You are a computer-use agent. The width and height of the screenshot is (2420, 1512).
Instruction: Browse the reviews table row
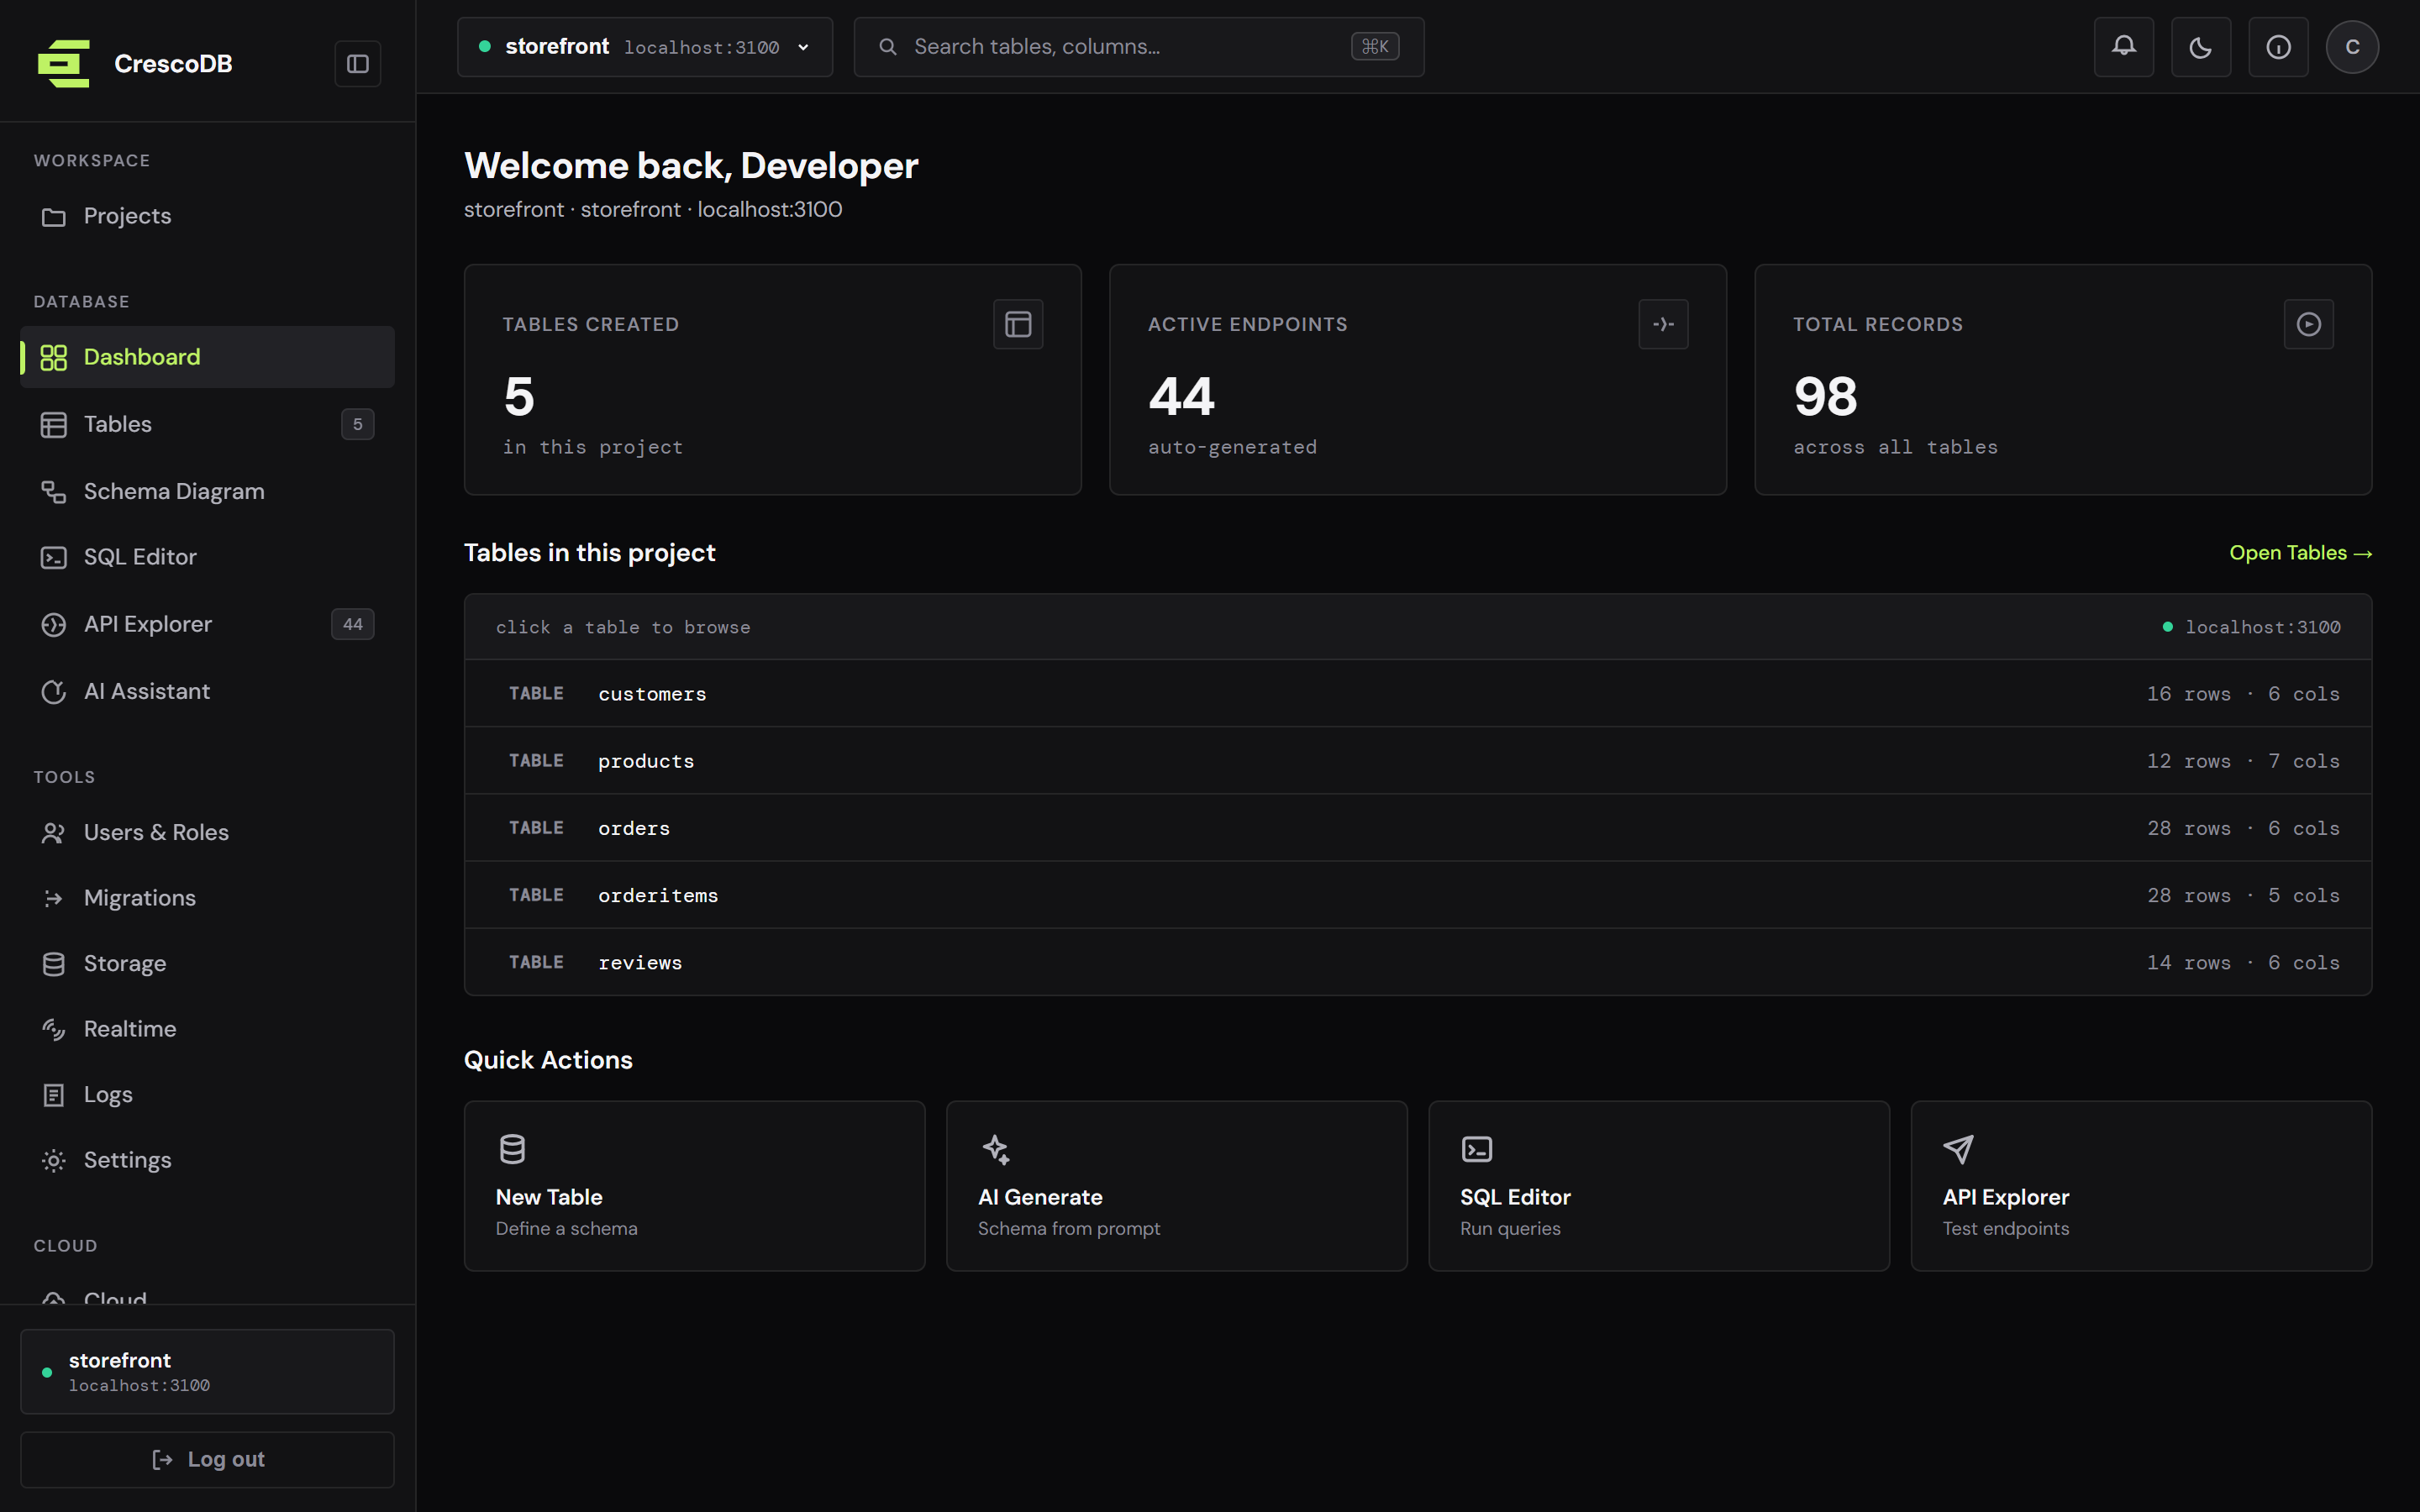(1418, 962)
